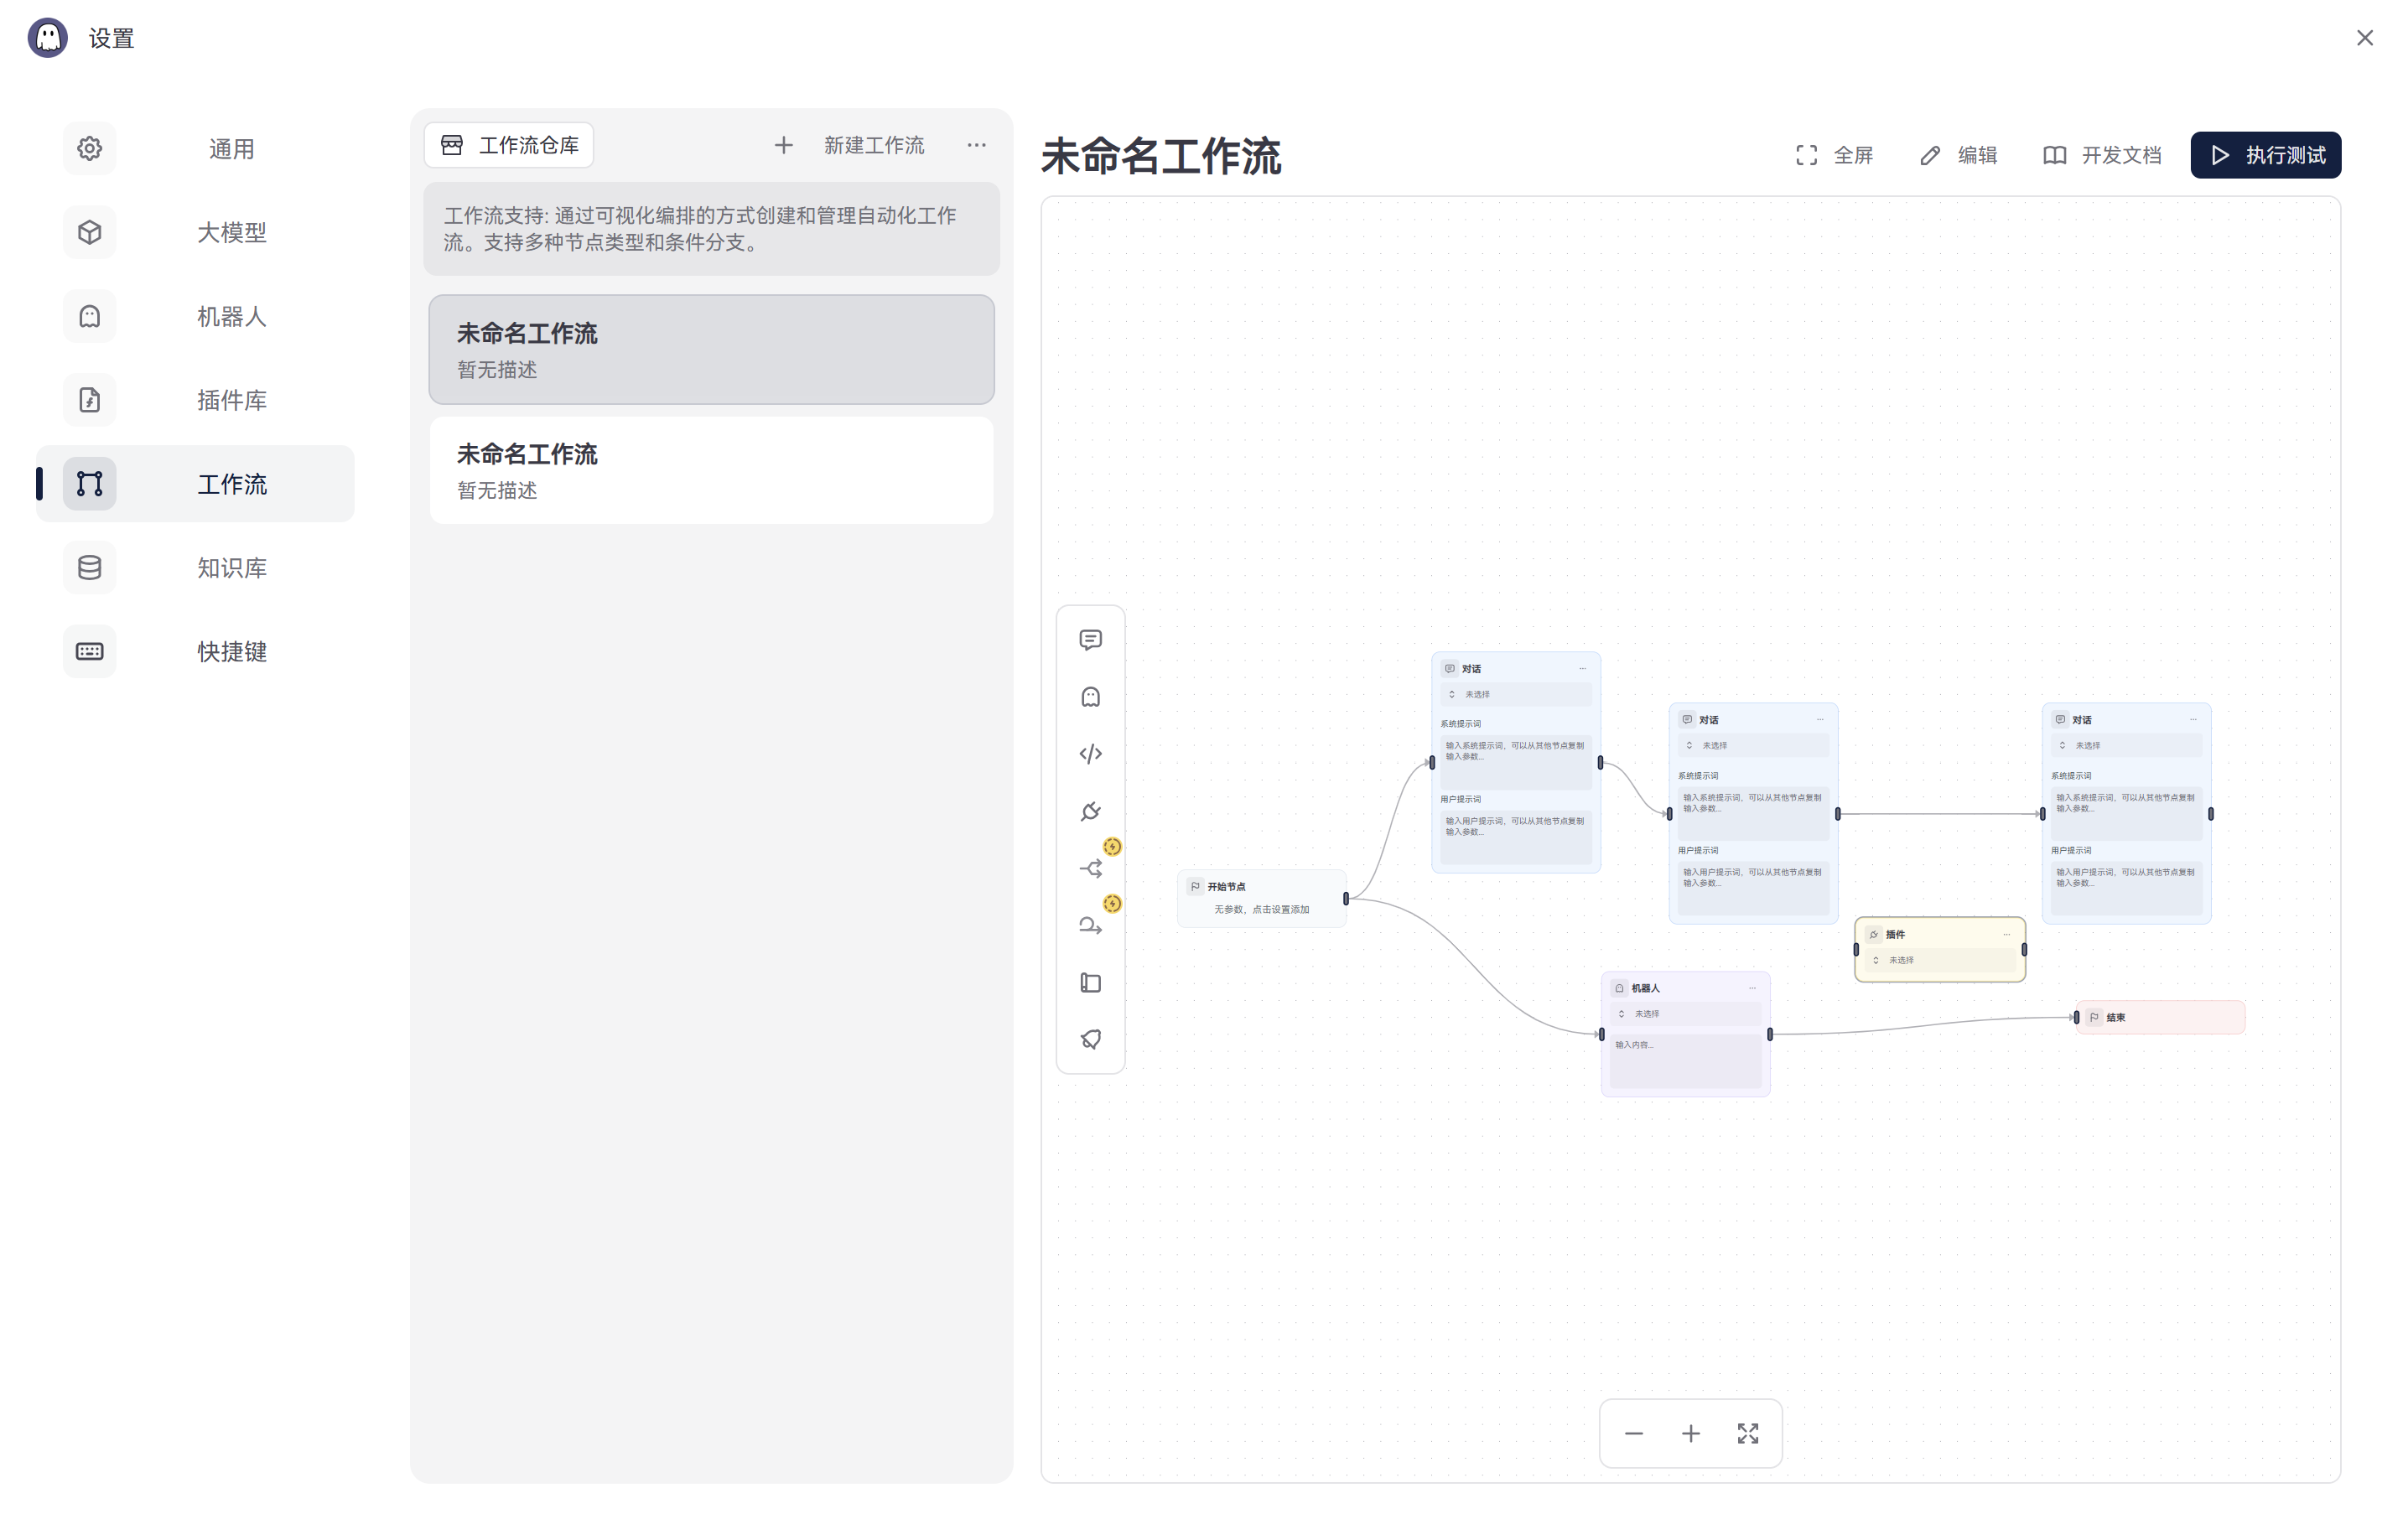Viewport: 2408px width, 1519px height.
Task: Select the code node icon in the palette
Action: tap(1090, 754)
